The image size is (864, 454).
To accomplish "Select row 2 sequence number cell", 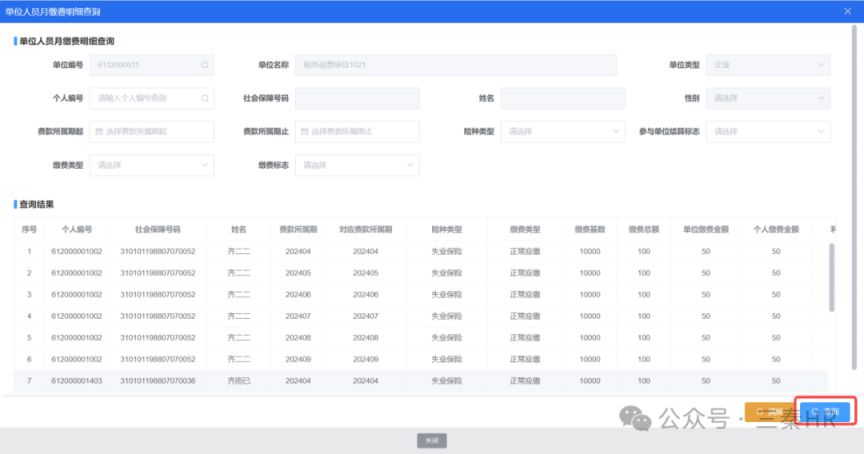I will coord(29,273).
